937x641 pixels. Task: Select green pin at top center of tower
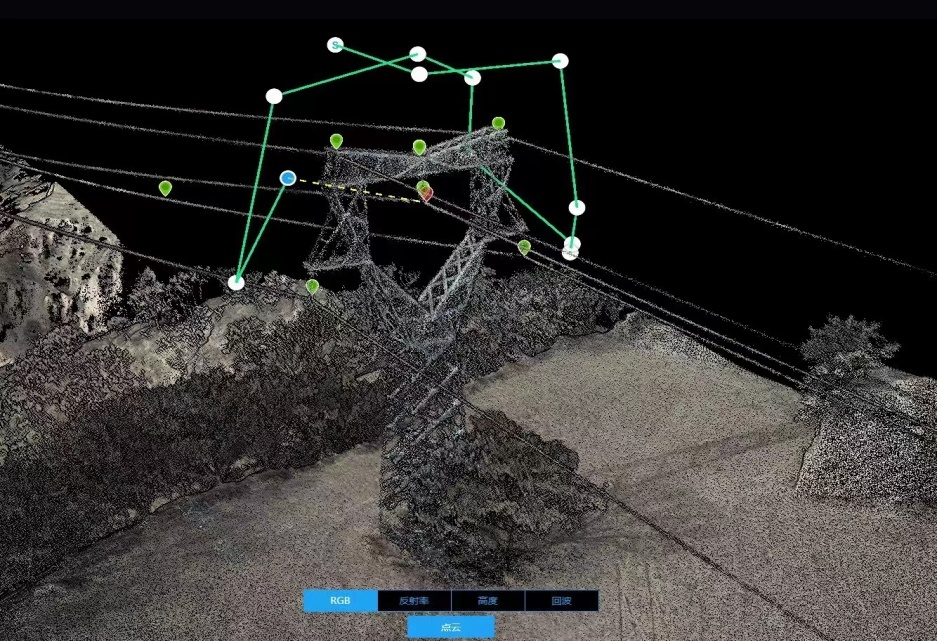tap(419, 147)
